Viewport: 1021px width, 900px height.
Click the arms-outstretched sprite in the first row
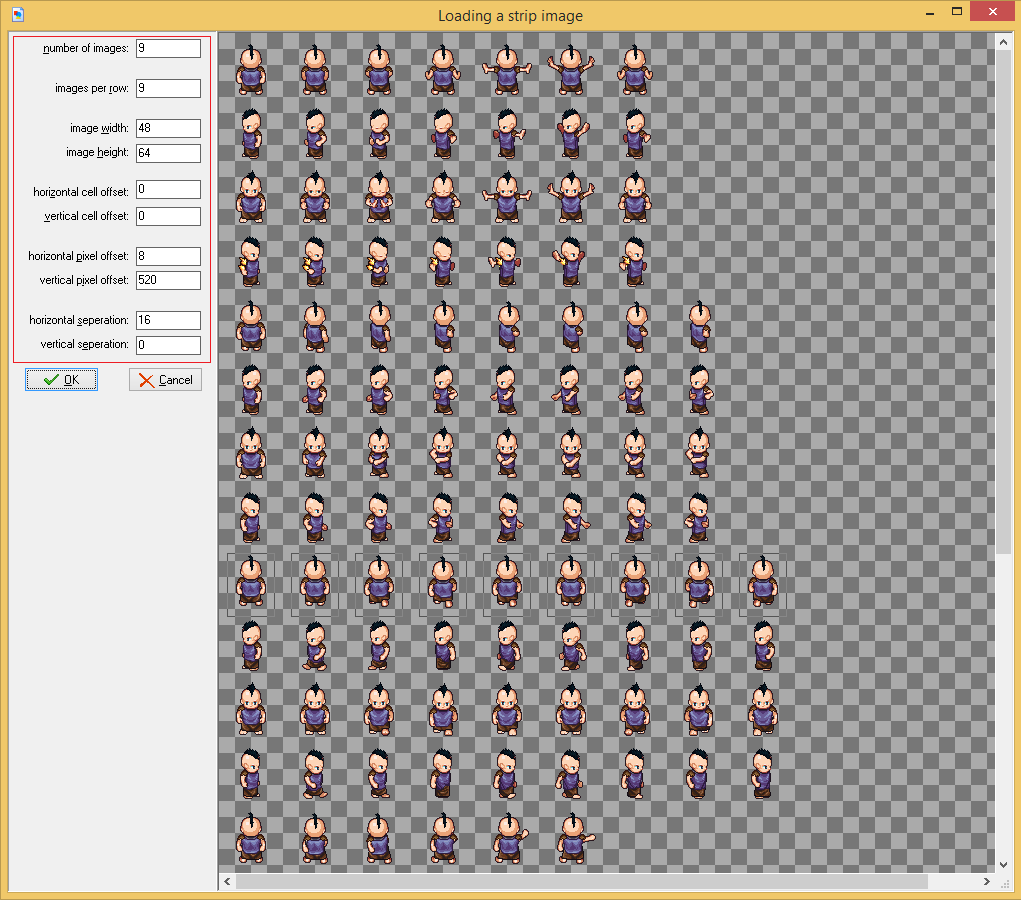(x=507, y=70)
